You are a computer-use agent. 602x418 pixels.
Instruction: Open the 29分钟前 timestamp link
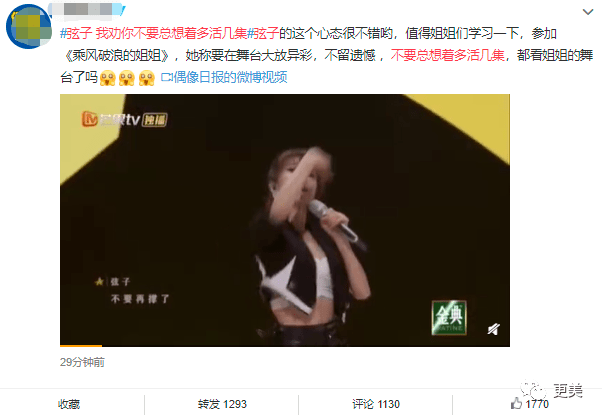click(82, 362)
